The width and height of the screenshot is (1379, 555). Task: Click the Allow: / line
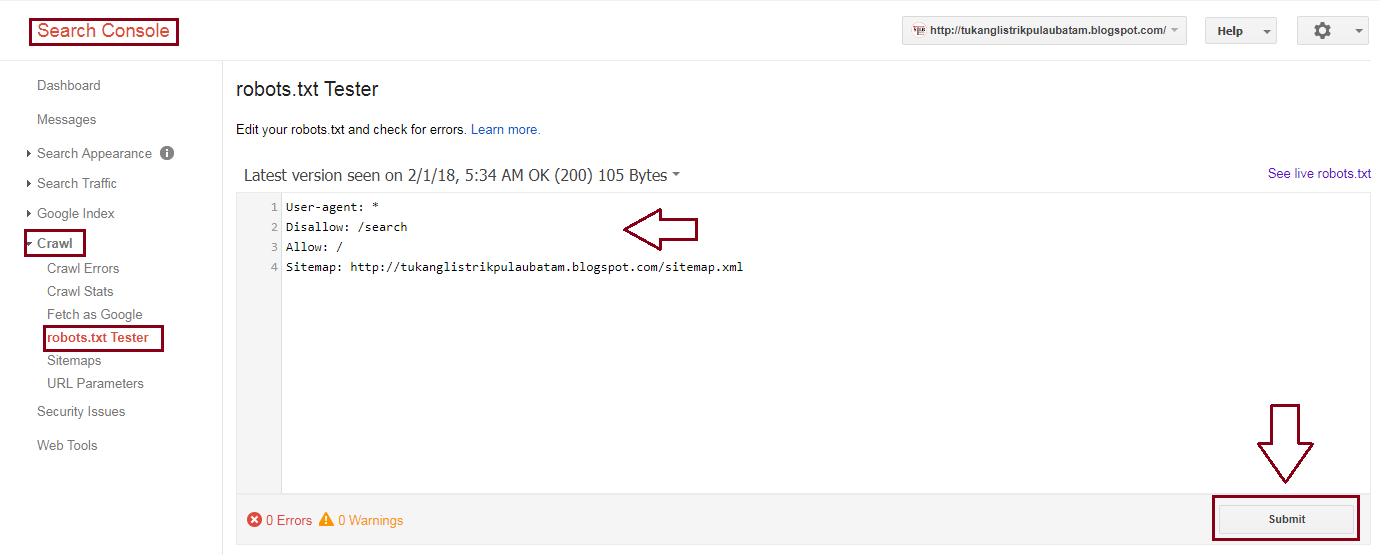[x=314, y=247]
